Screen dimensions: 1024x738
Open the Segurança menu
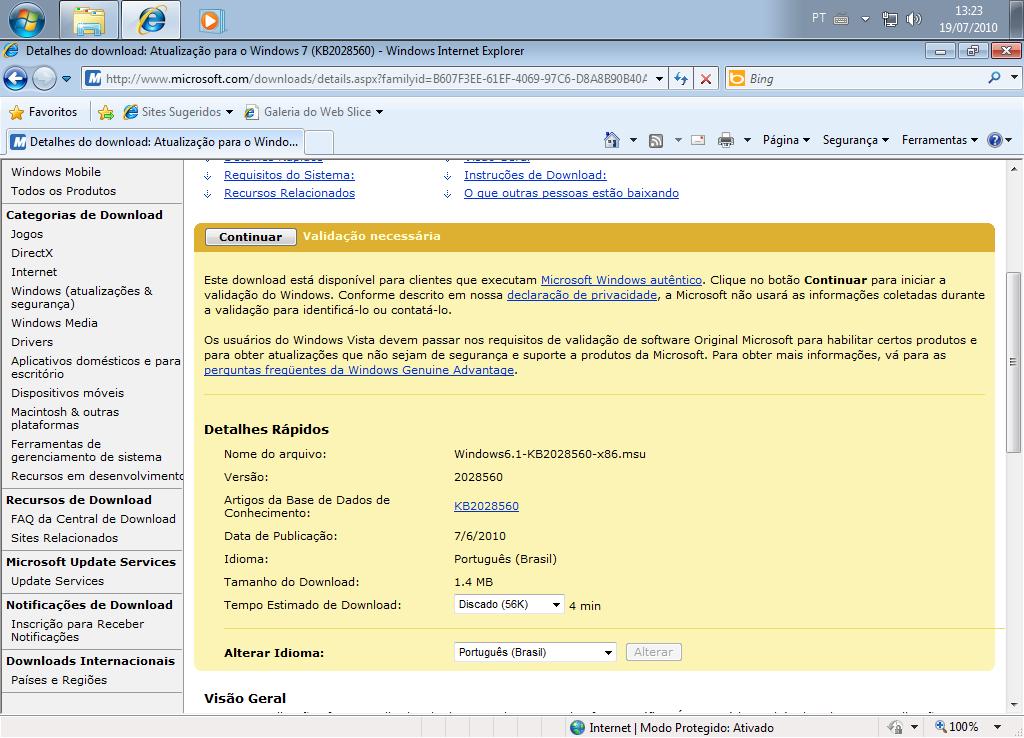coord(856,140)
